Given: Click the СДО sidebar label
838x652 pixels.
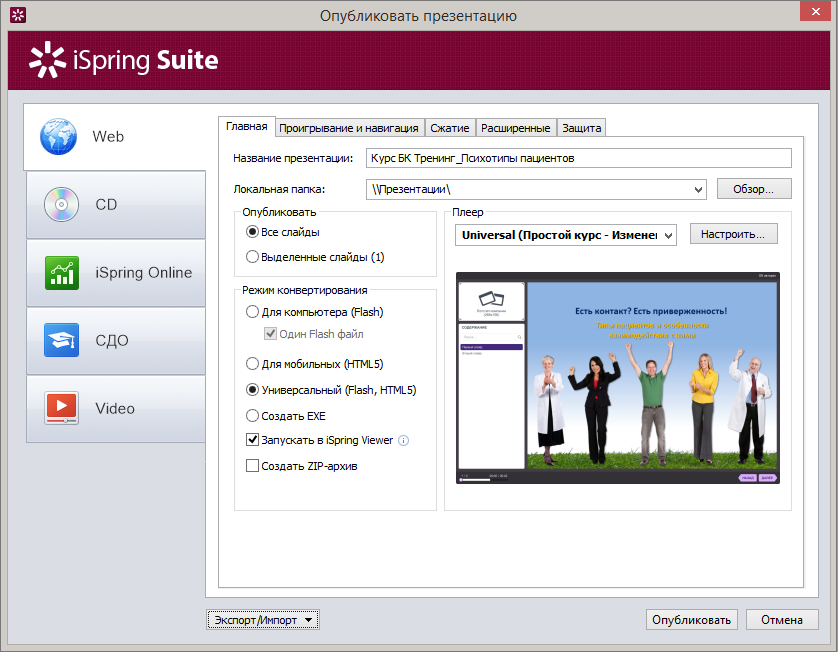Looking at the screenshot, I should [112, 340].
